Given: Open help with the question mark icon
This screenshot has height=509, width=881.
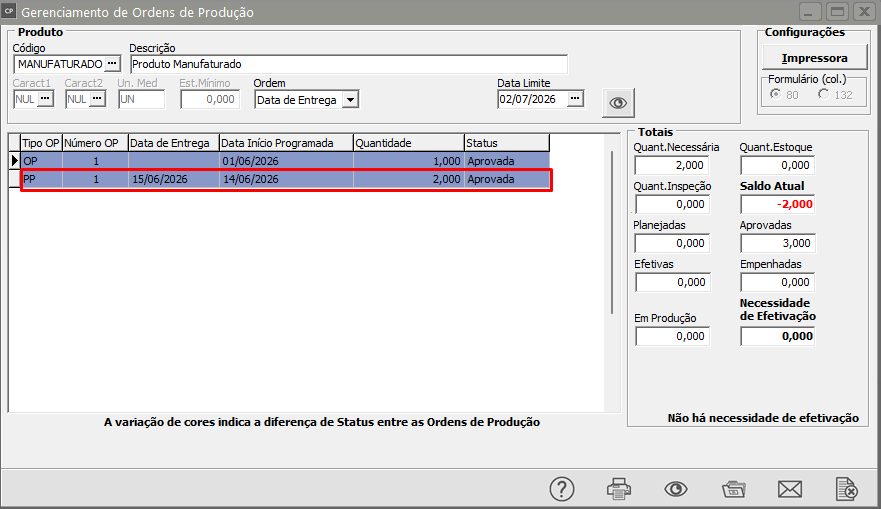Looking at the screenshot, I should [x=562, y=489].
